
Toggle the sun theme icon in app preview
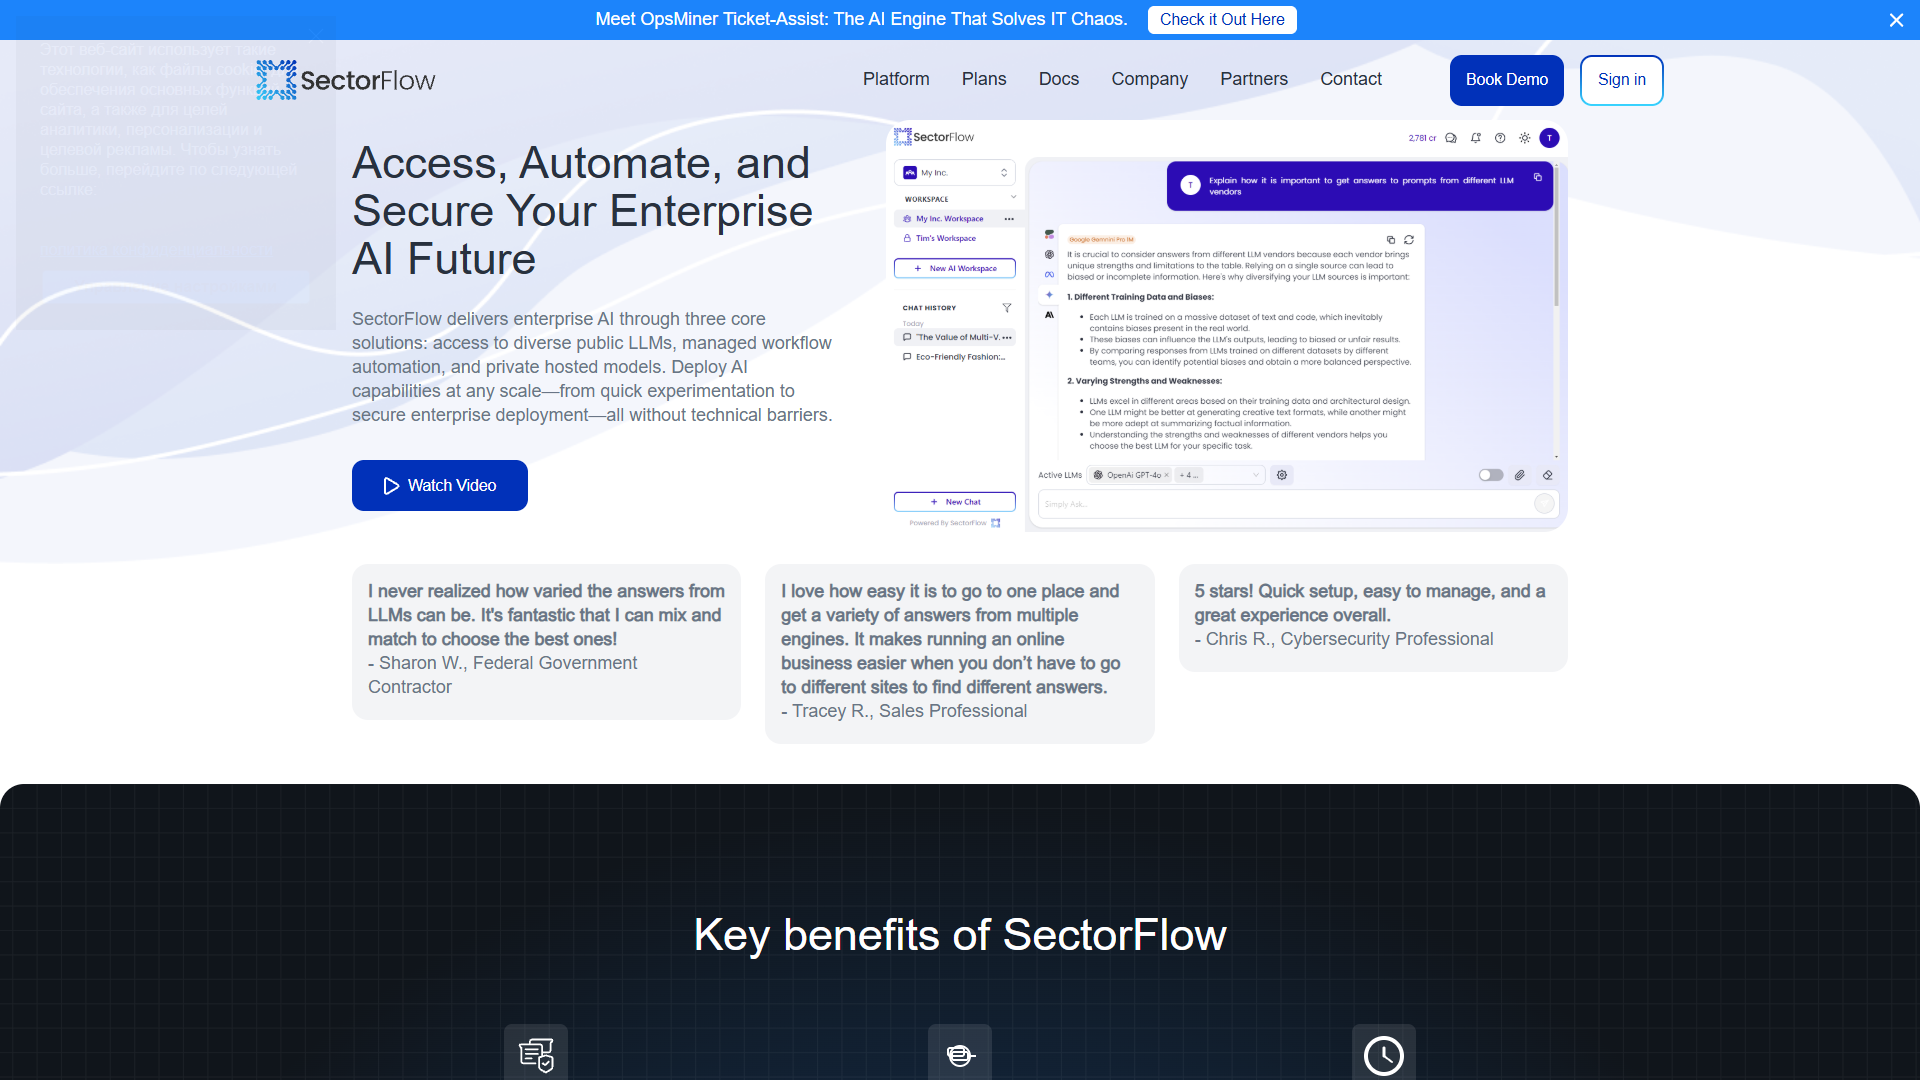[x=1524, y=138]
